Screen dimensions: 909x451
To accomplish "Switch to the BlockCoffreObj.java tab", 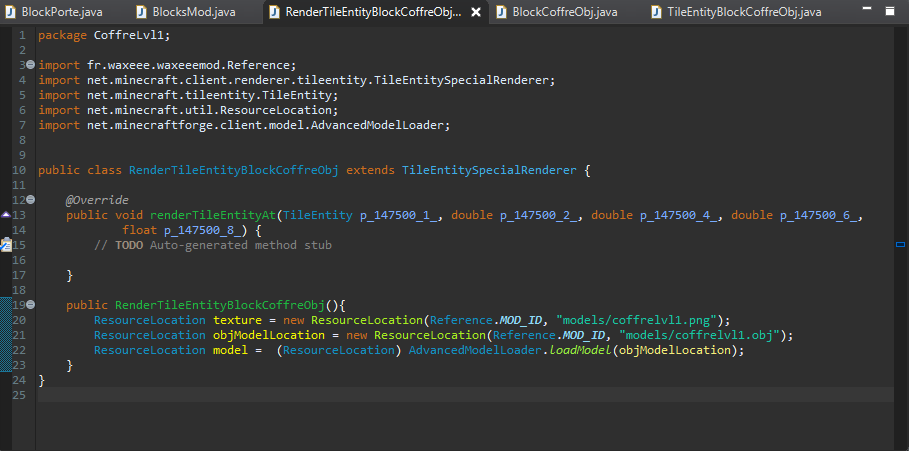I will tap(564, 12).
